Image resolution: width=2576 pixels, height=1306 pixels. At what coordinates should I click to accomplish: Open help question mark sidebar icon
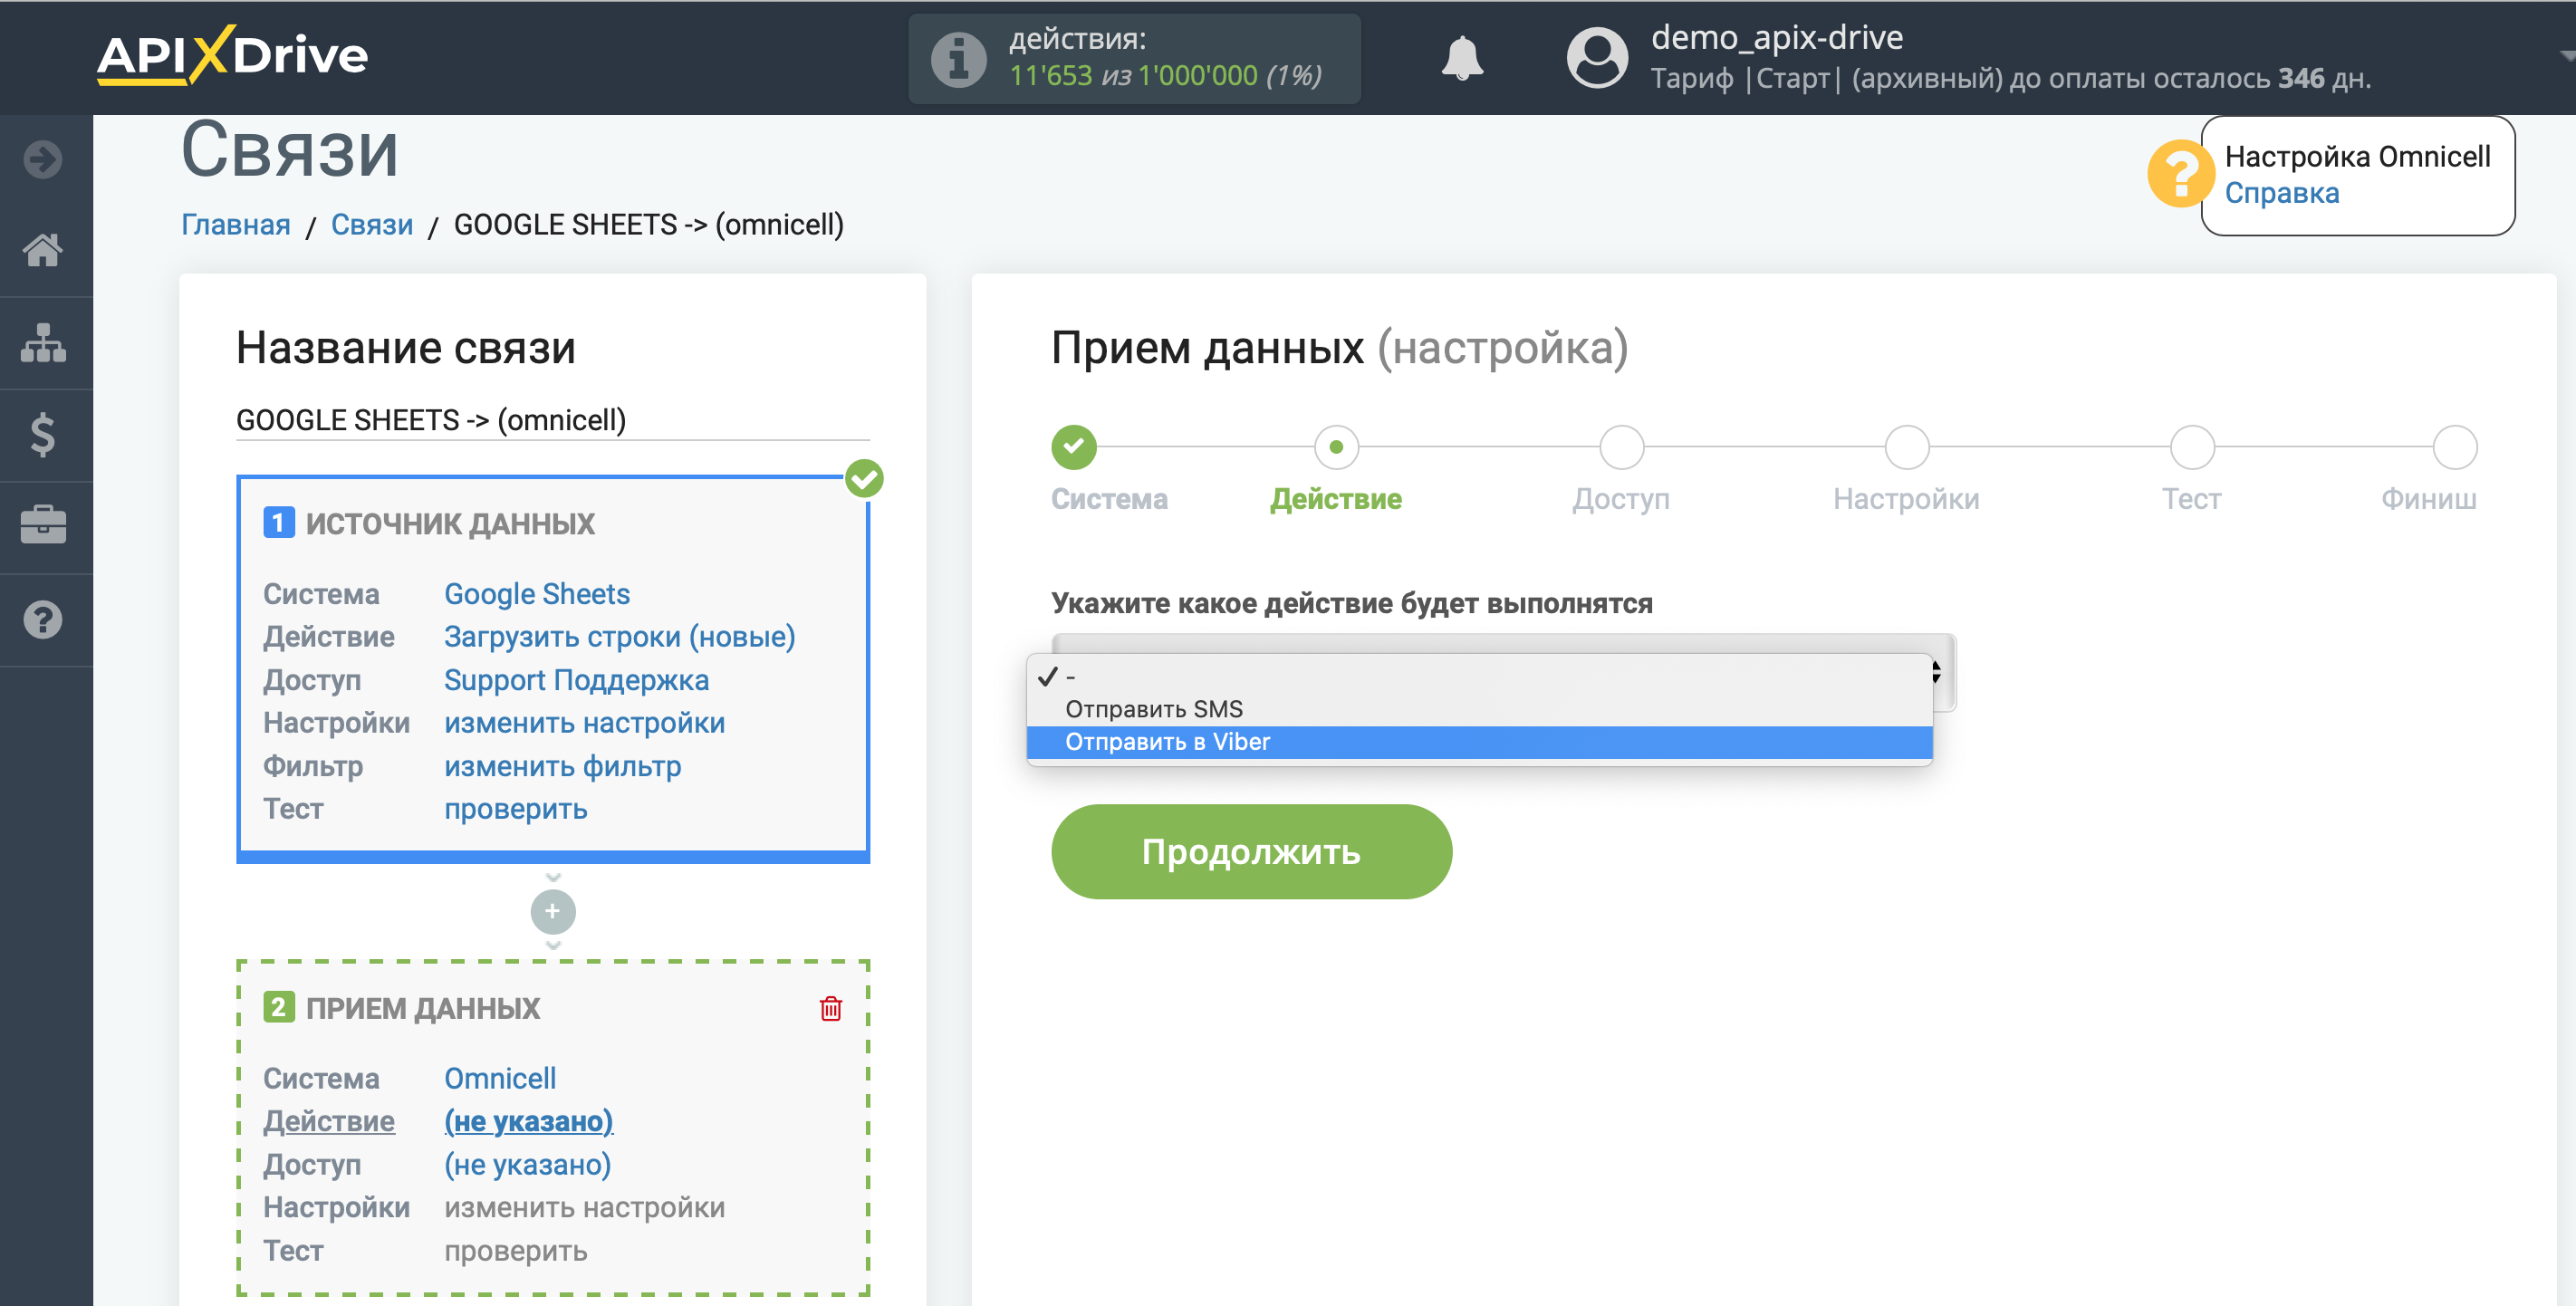coord(43,620)
